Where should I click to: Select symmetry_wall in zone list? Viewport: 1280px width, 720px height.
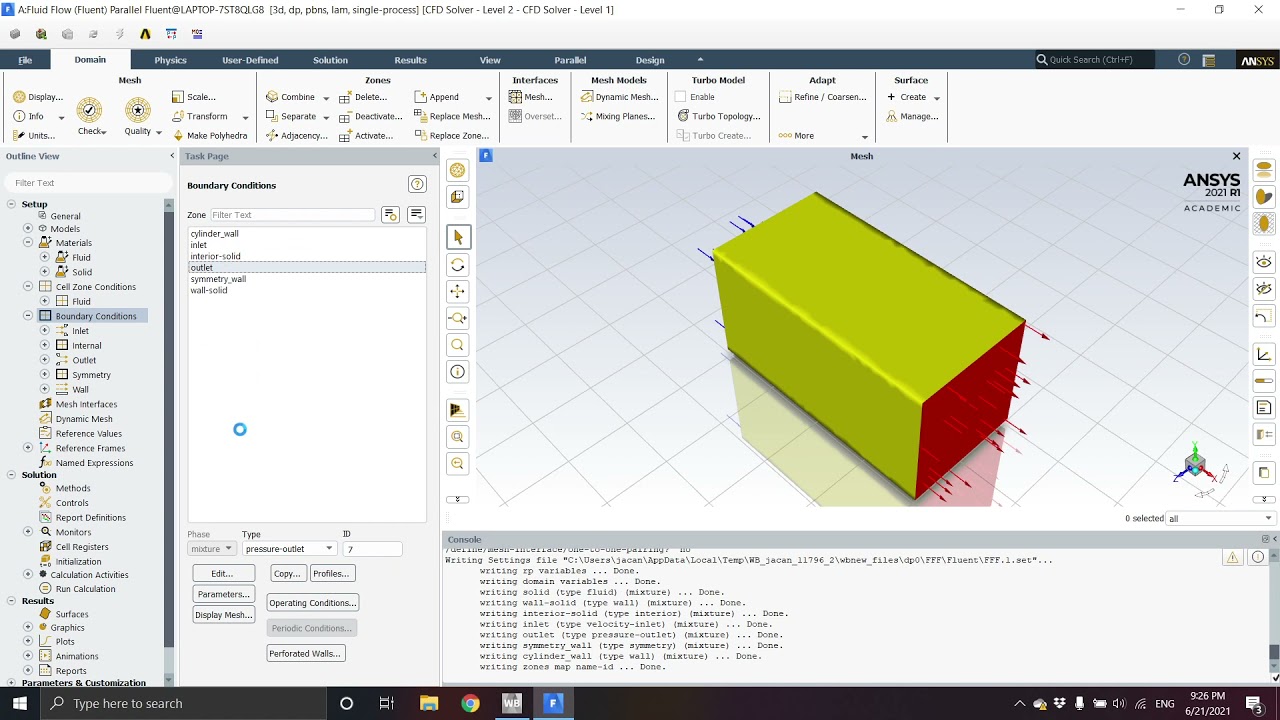pyautogui.click(x=218, y=279)
